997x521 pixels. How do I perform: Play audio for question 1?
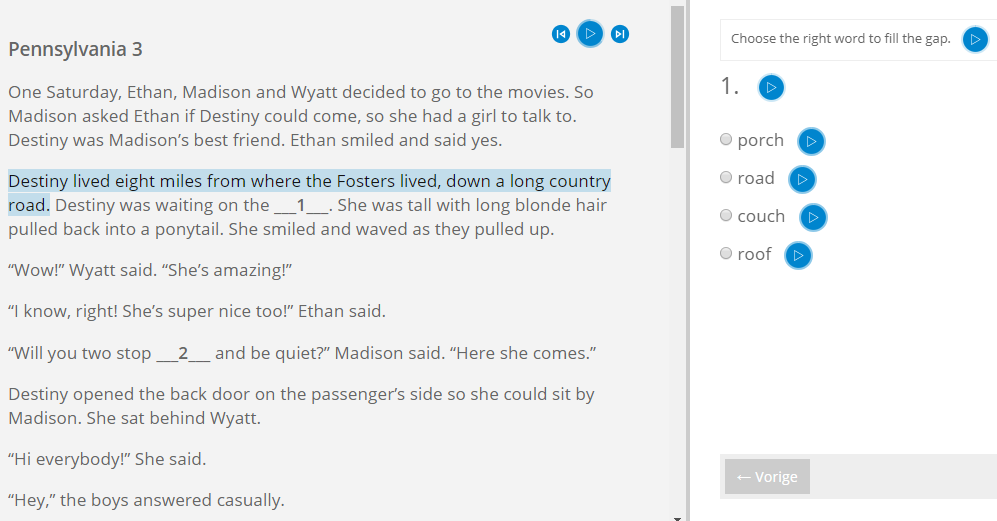[x=771, y=87]
